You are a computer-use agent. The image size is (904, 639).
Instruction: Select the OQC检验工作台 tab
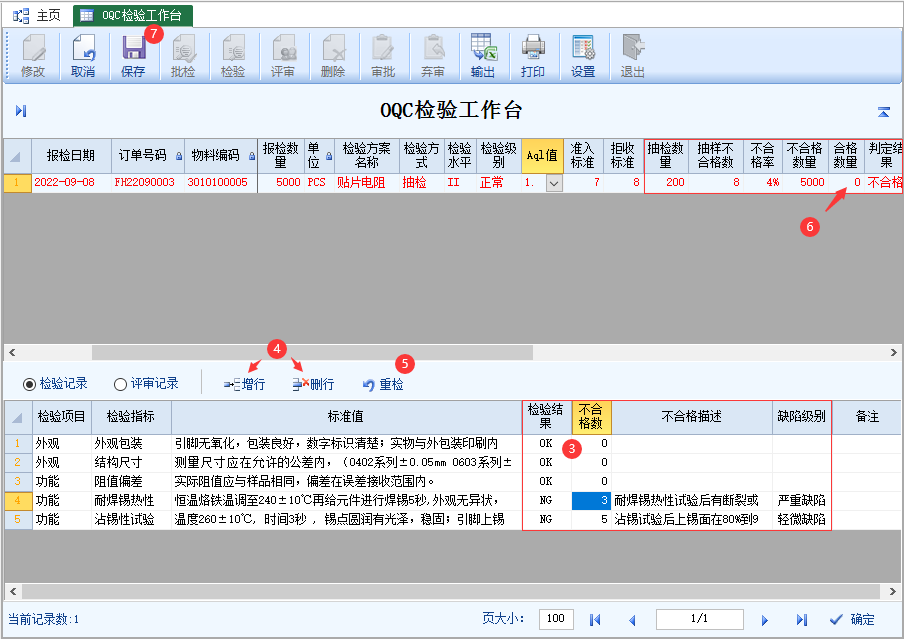pyautogui.click(x=133, y=16)
